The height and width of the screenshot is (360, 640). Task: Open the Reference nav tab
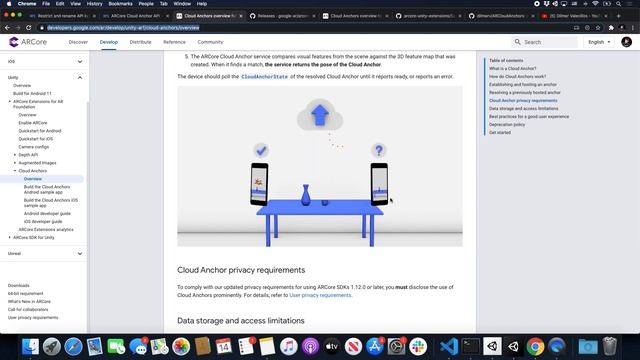coord(174,42)
